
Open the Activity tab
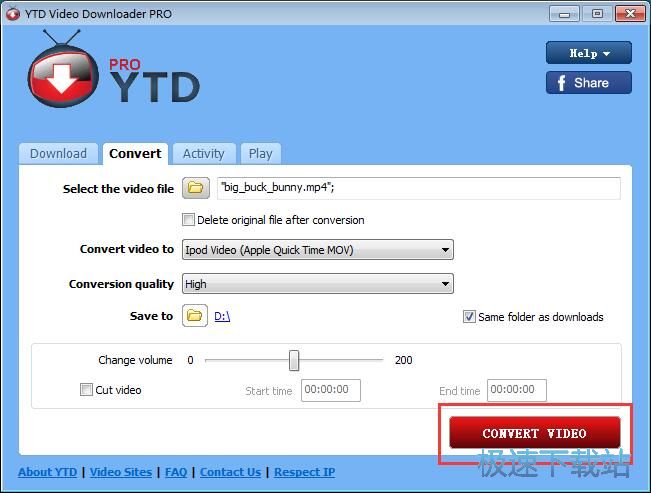pyautogui.click(x=204, y=154)
